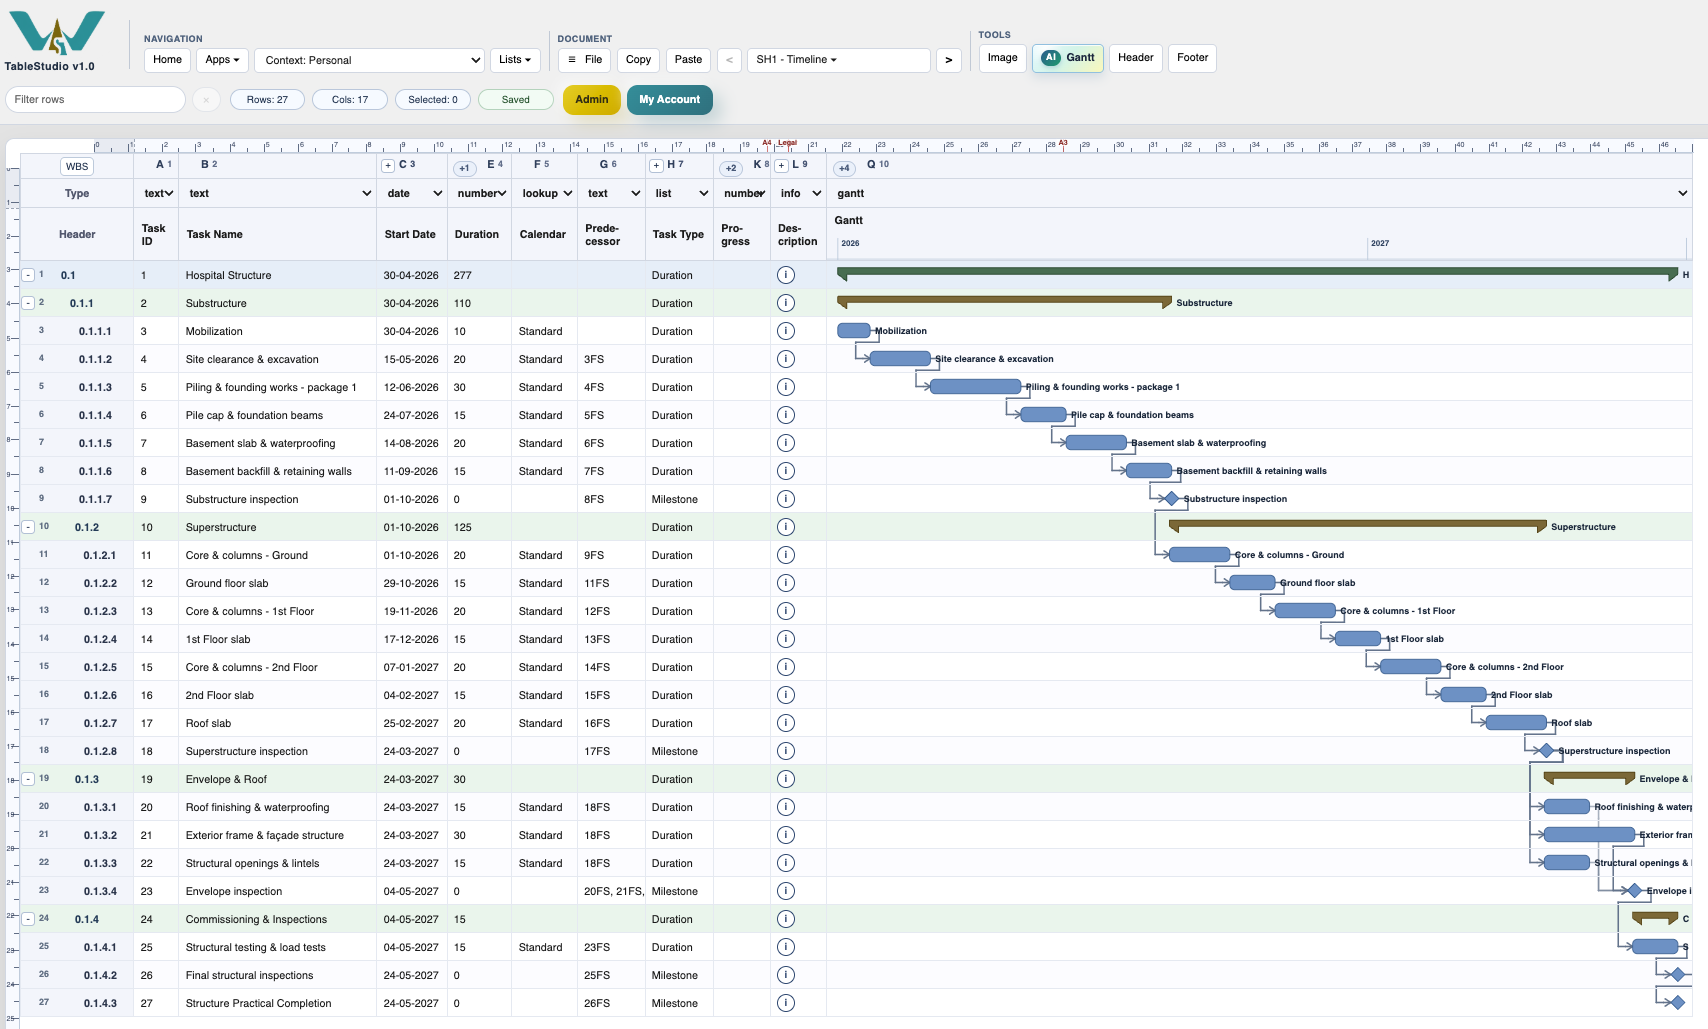Open info icon for Mobilization row
Image resolution: width=1708 pixels, height=1029 pixels.
(x=786, y=331)
